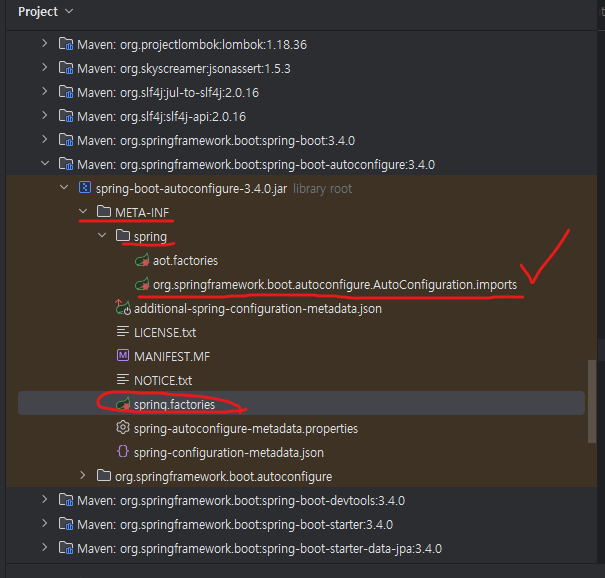Click the slf4j-api library icon
The height and width of the screenshot is (578, 605).
click(x=66, y=116)
